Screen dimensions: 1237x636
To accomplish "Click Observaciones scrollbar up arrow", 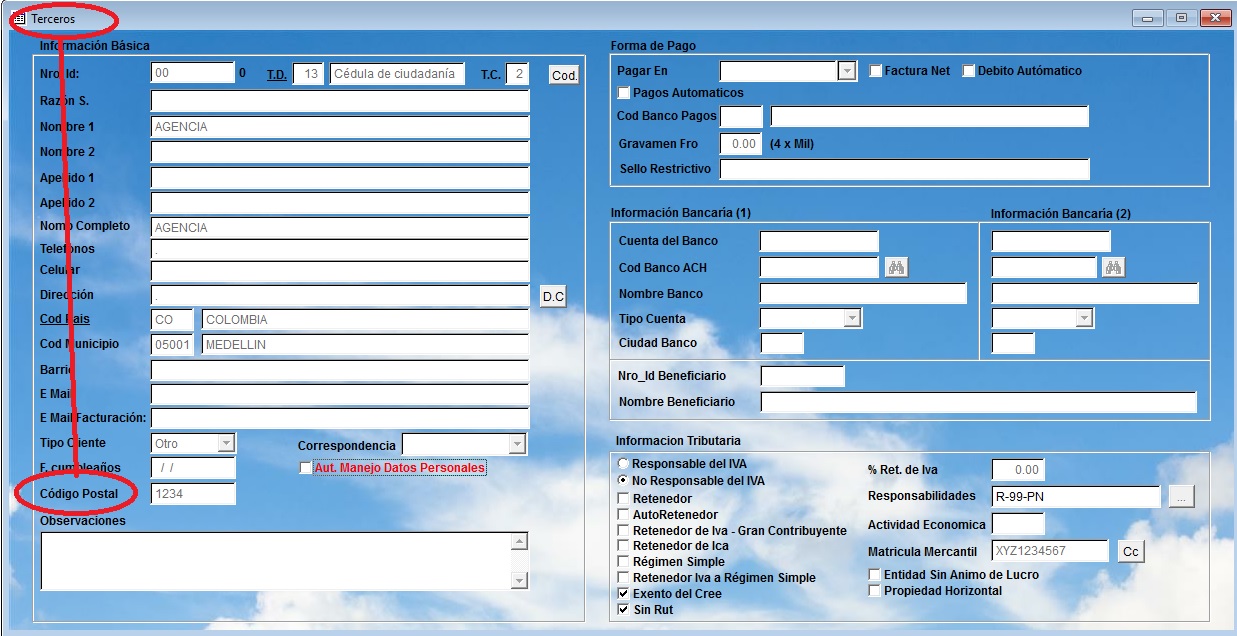I will click(x=519, y=542).
